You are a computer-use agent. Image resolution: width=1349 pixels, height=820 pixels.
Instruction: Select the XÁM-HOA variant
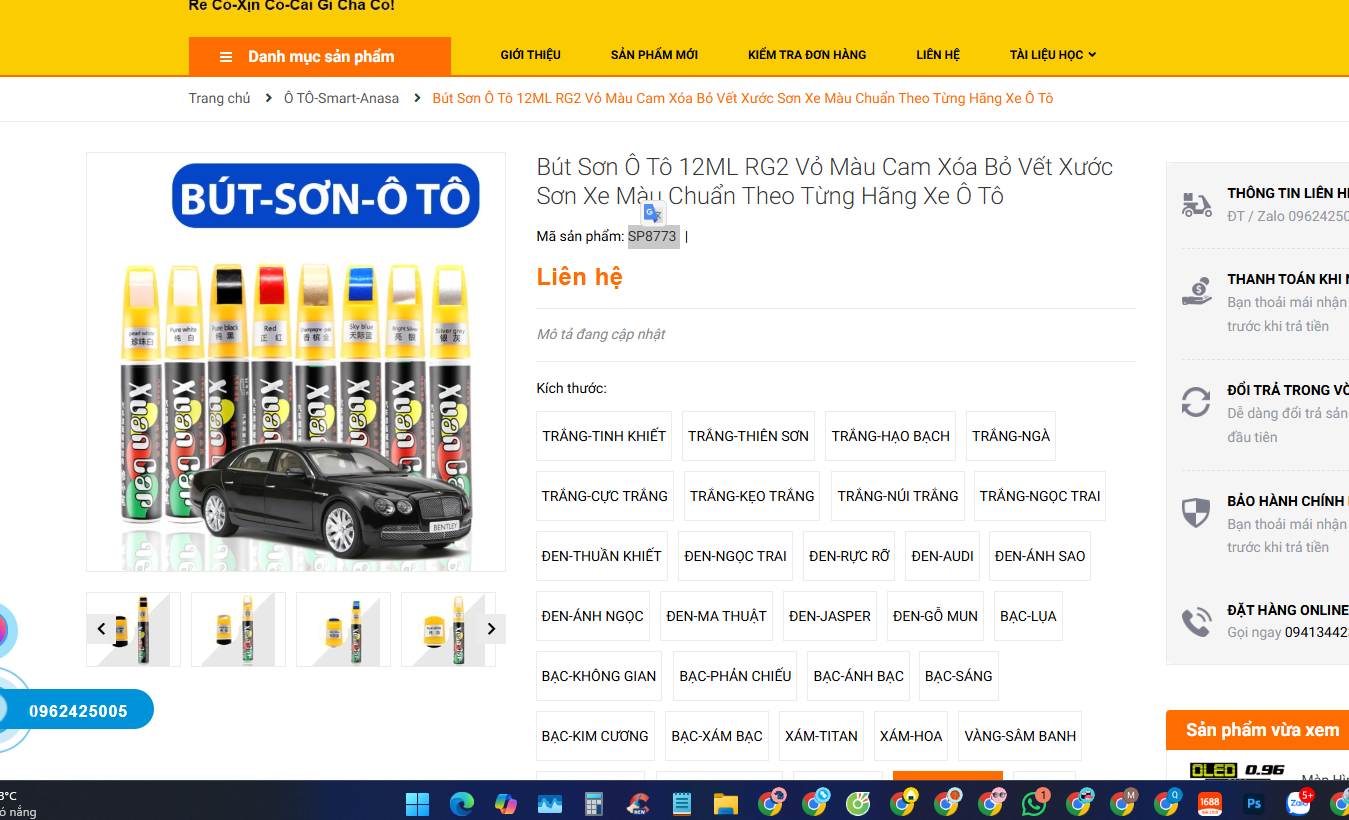[911, 736]
